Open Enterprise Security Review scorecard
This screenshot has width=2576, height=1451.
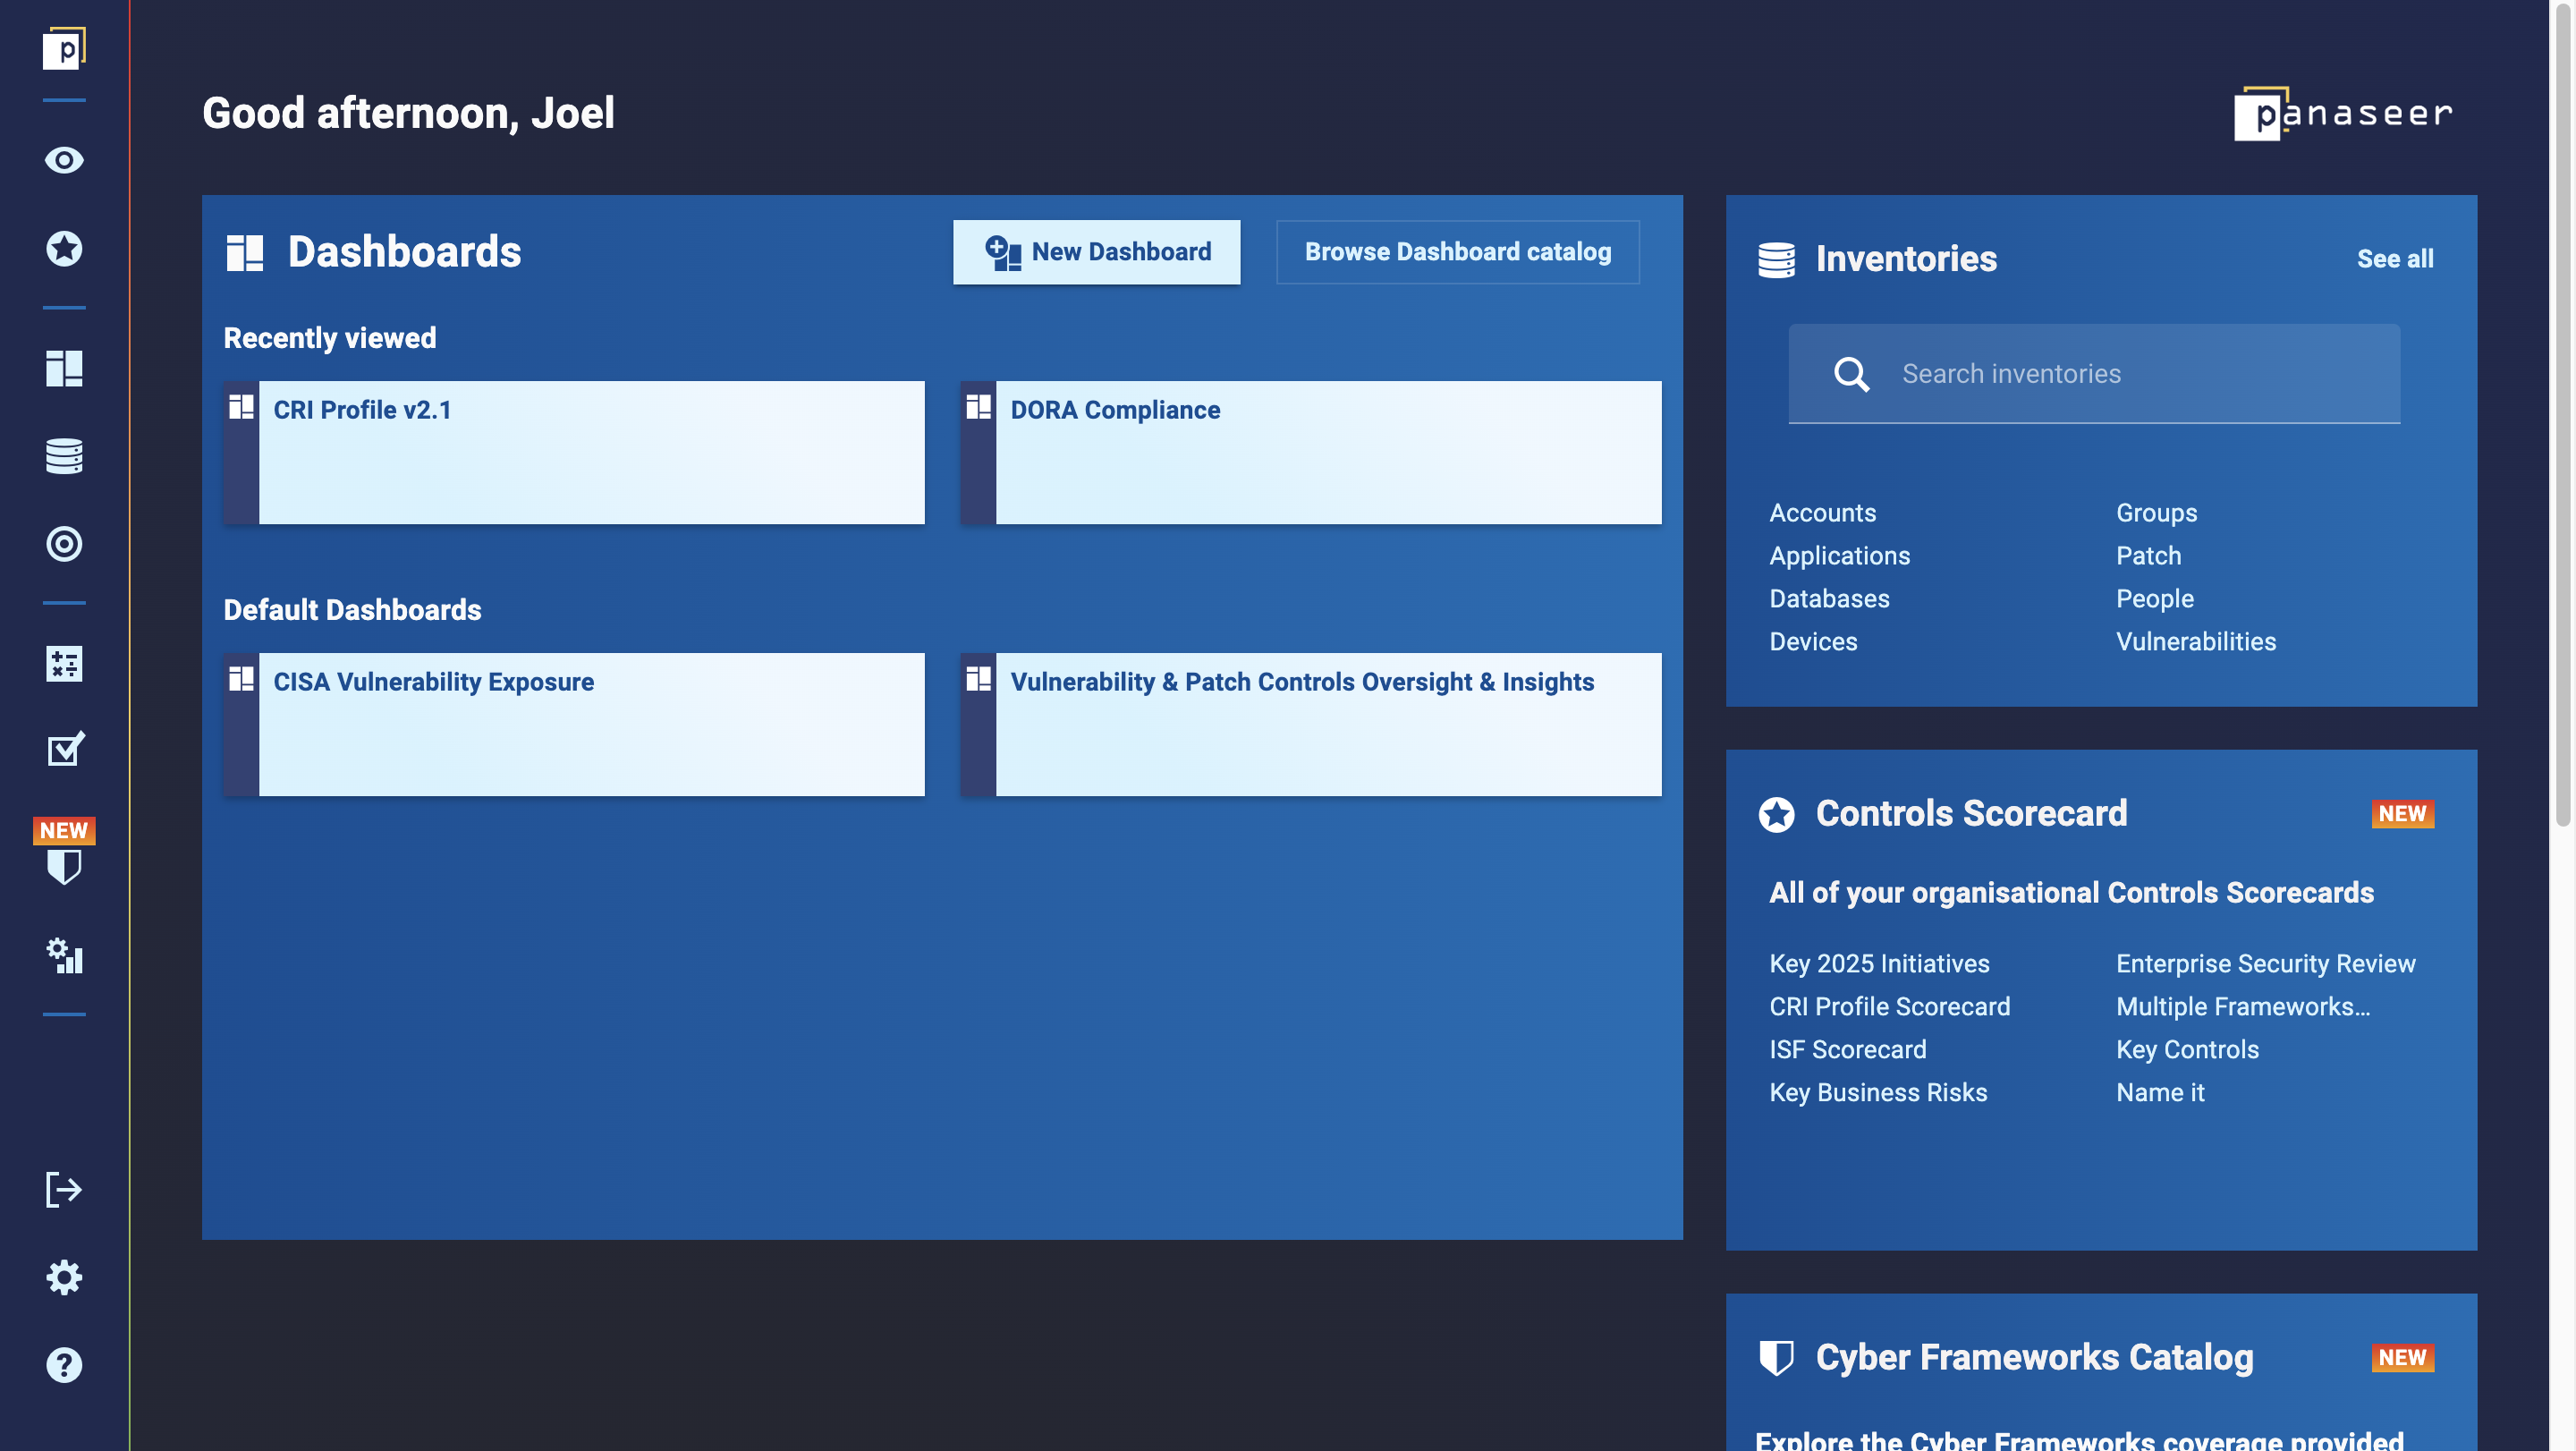[2265, 964]
